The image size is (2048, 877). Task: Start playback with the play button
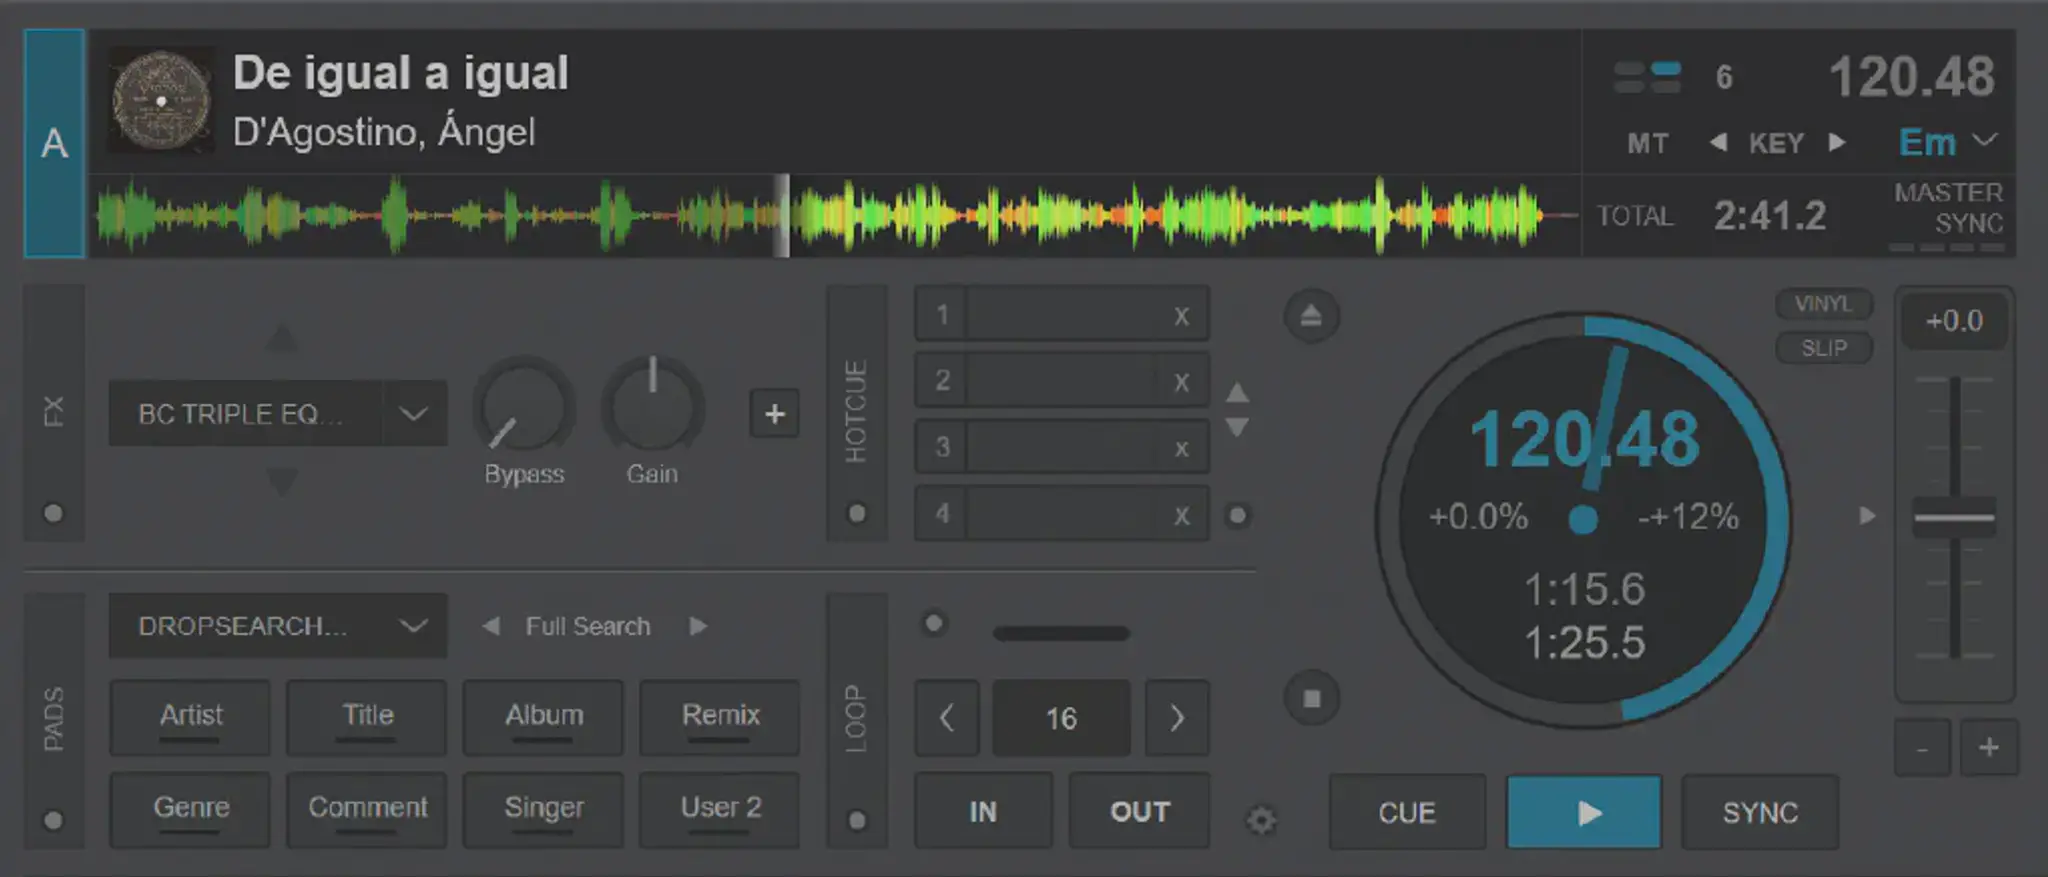(1584, 812)
